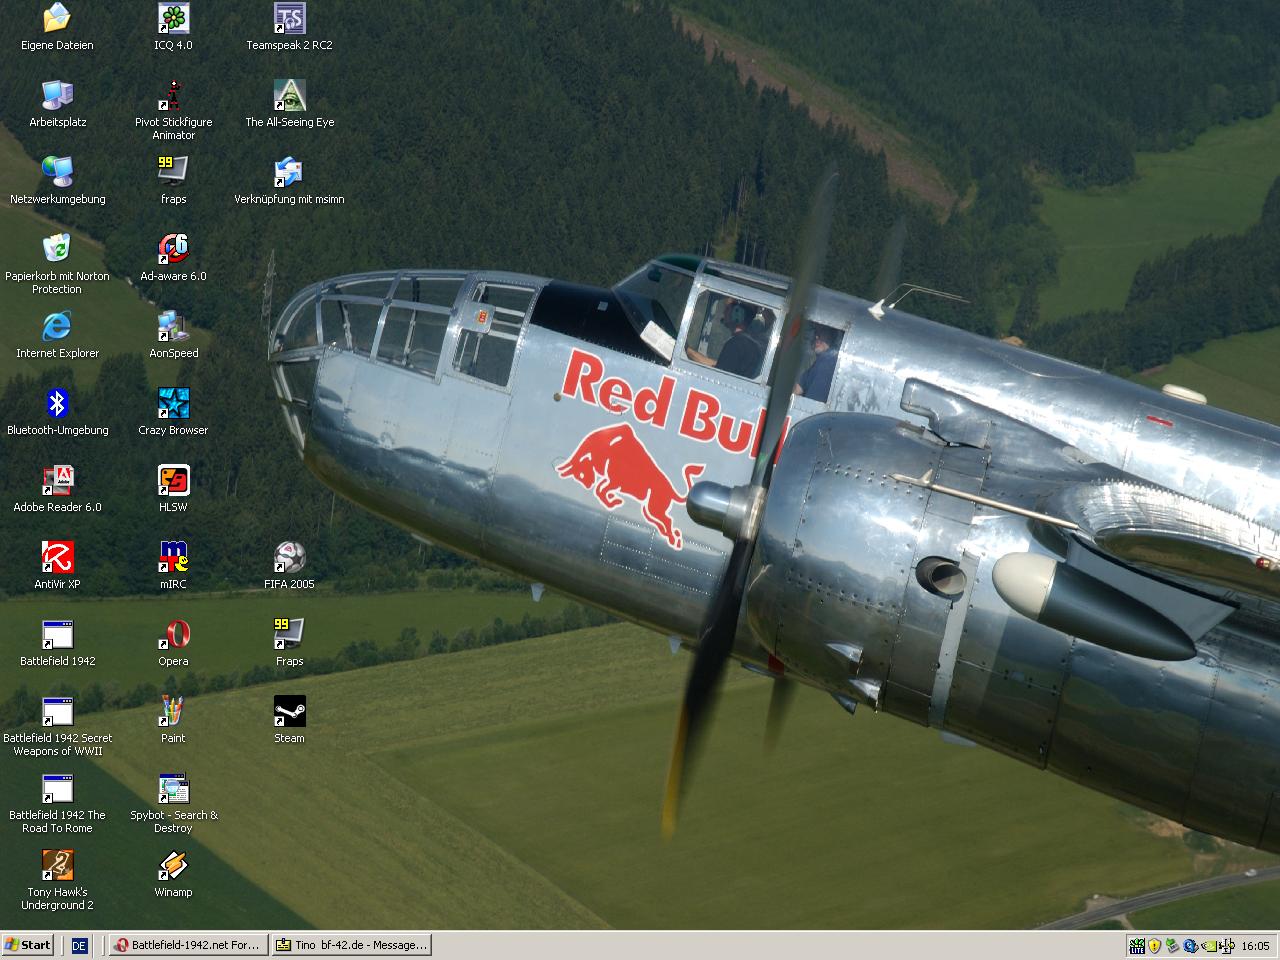
Task: Launch the AonSpeed shortcut
Action: (x=173, y=335)
